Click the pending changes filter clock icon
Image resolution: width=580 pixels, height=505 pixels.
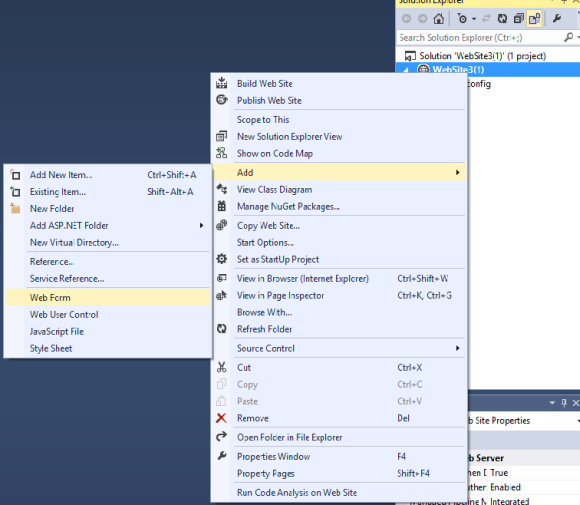pyautogui.click(x=462, y=18)
